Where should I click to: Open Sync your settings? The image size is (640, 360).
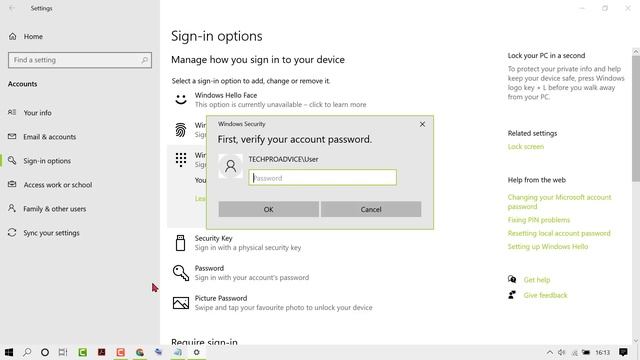[51, 233]
